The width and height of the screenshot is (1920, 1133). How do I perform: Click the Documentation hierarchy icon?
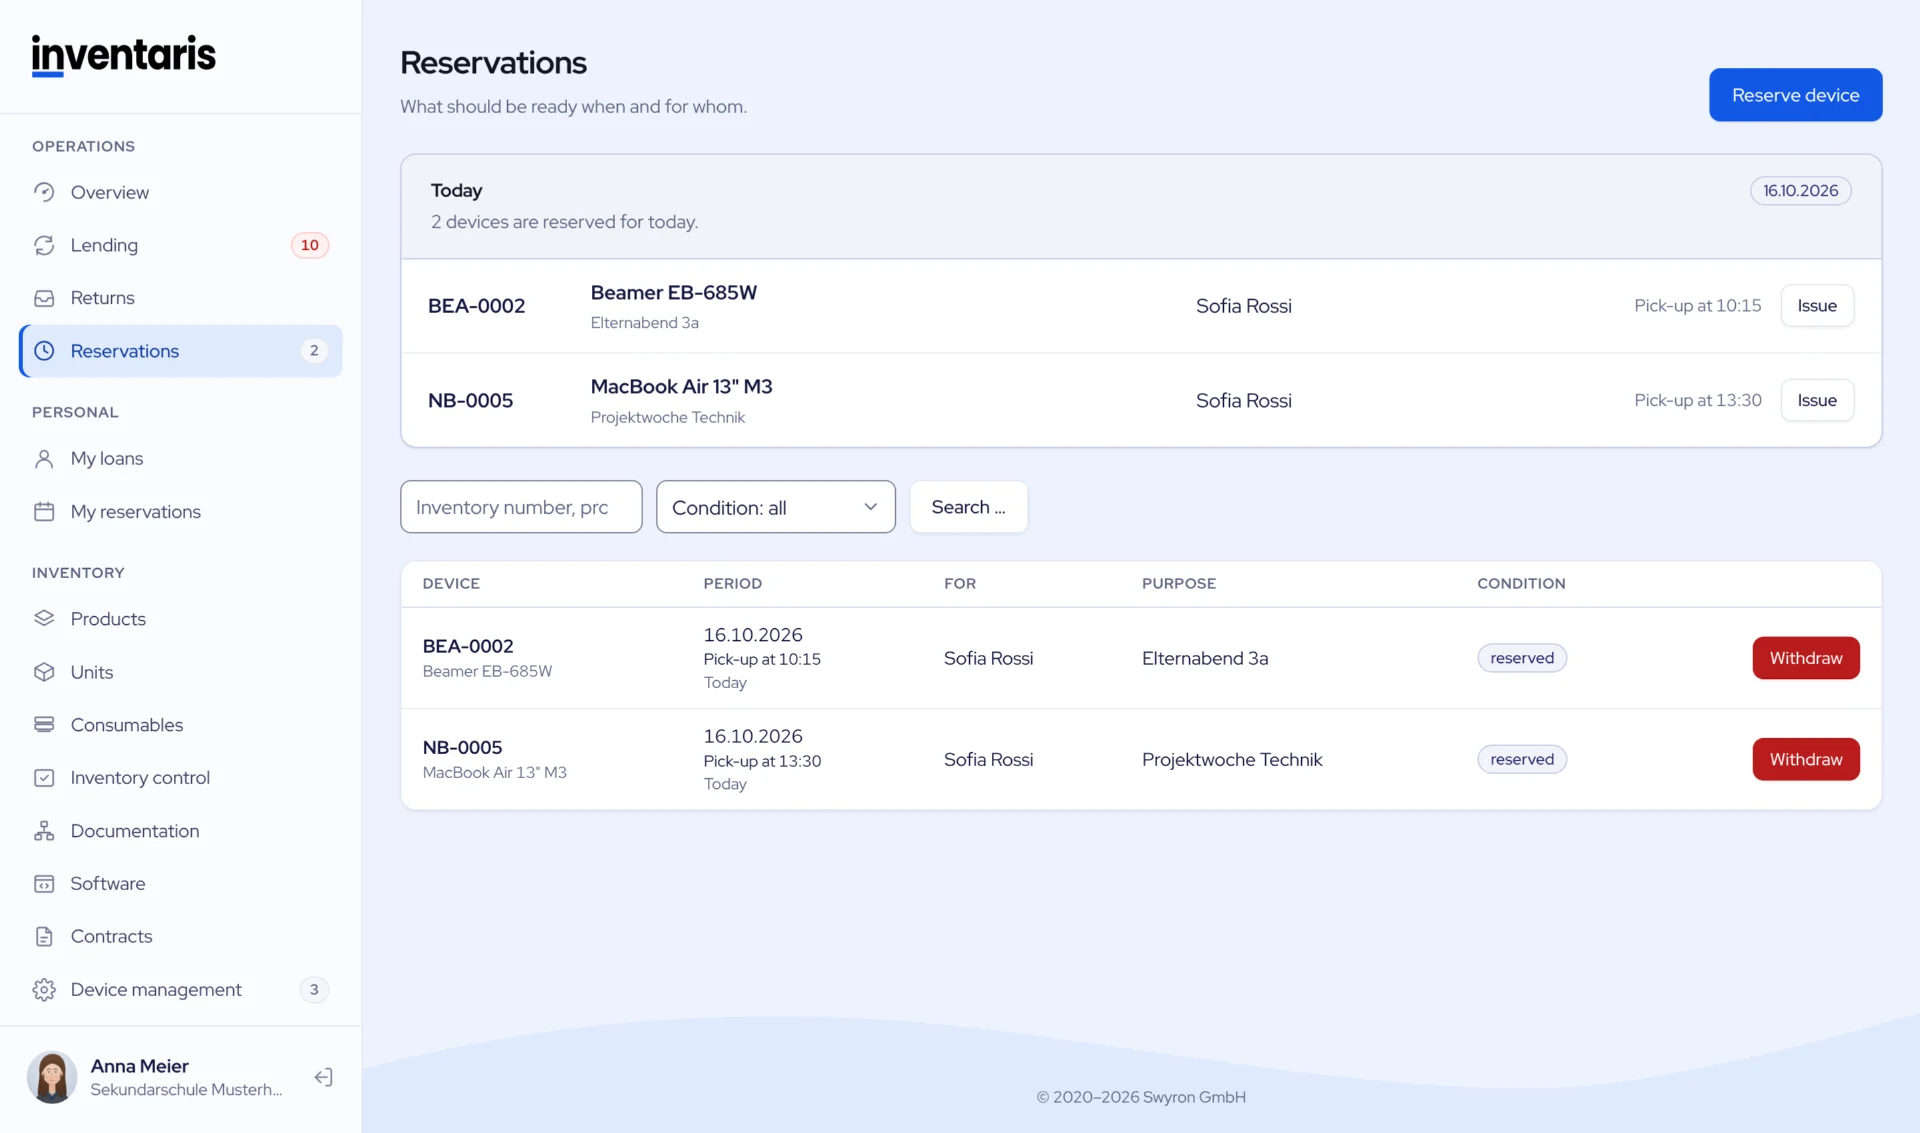[x=44, y=831]
